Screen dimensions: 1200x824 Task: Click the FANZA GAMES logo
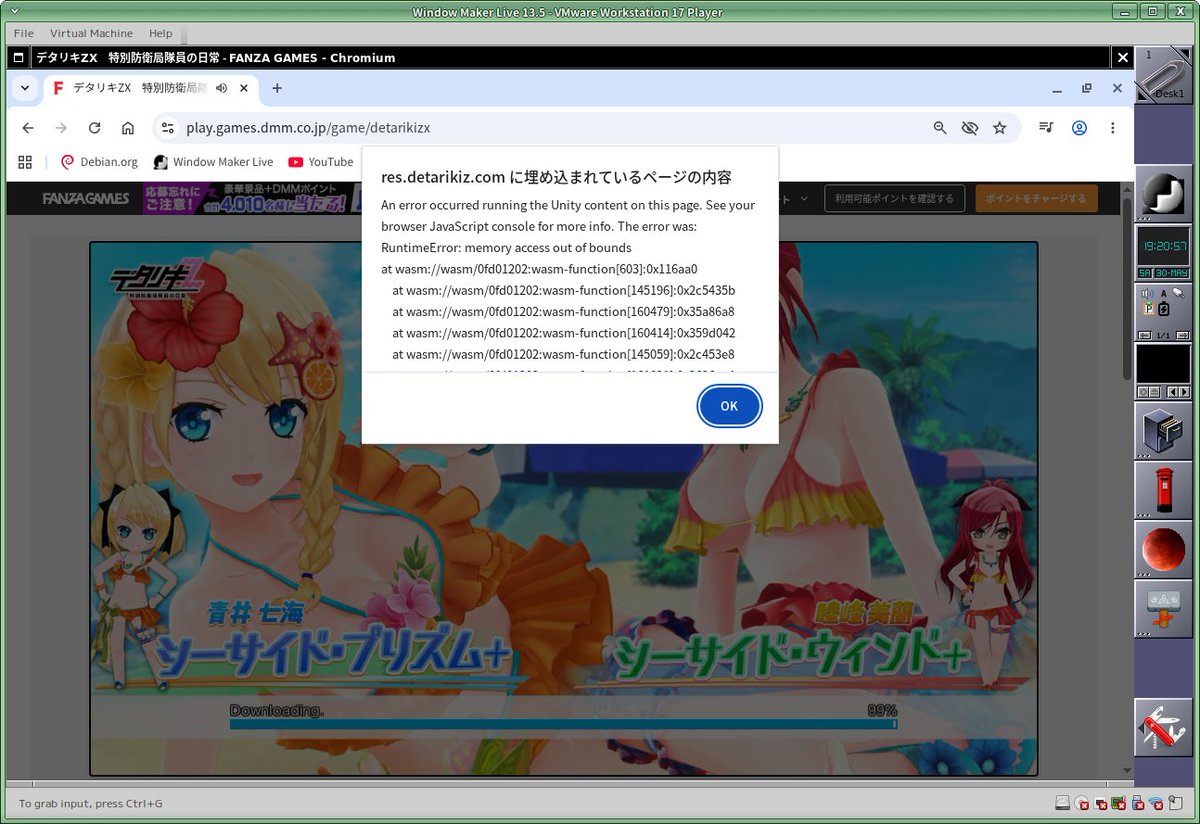86,198
